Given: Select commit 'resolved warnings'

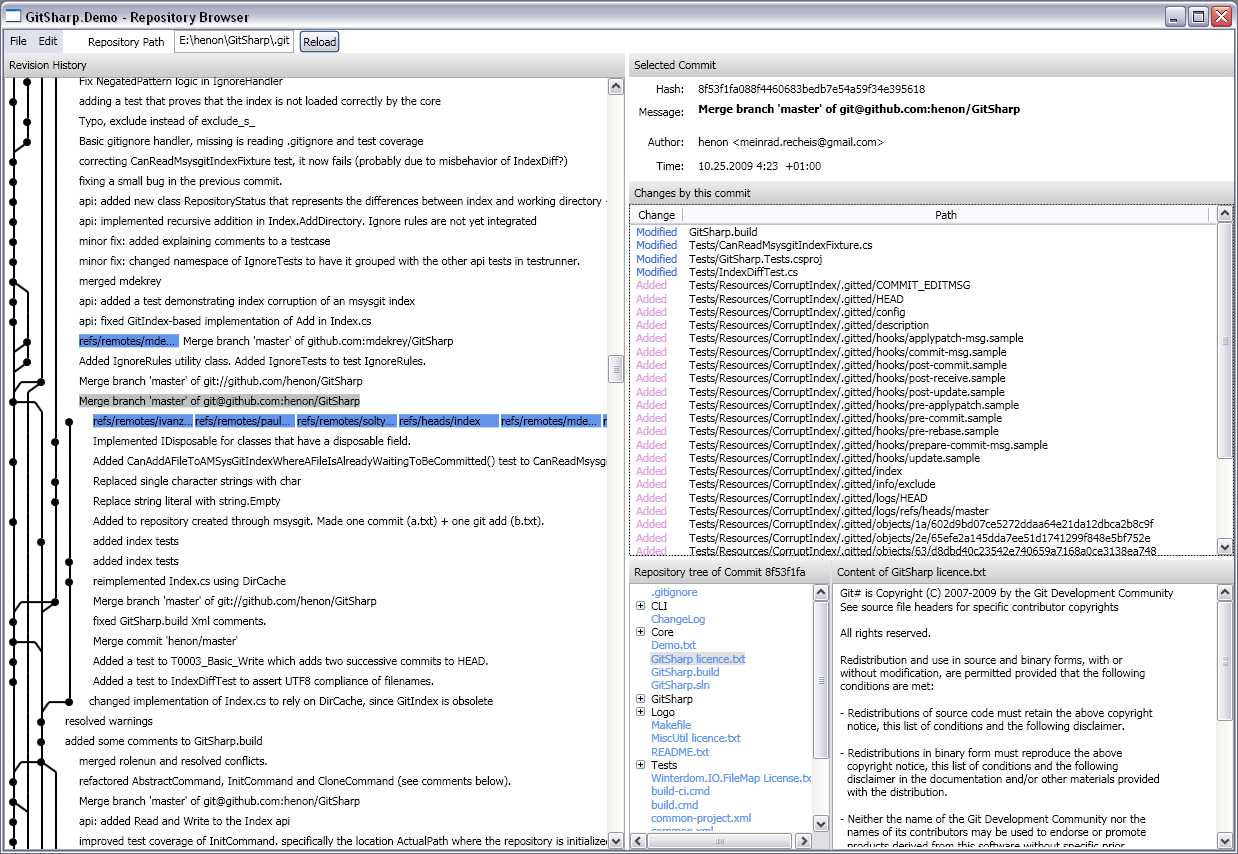Looking at the screenshot, I should point(109,721).
